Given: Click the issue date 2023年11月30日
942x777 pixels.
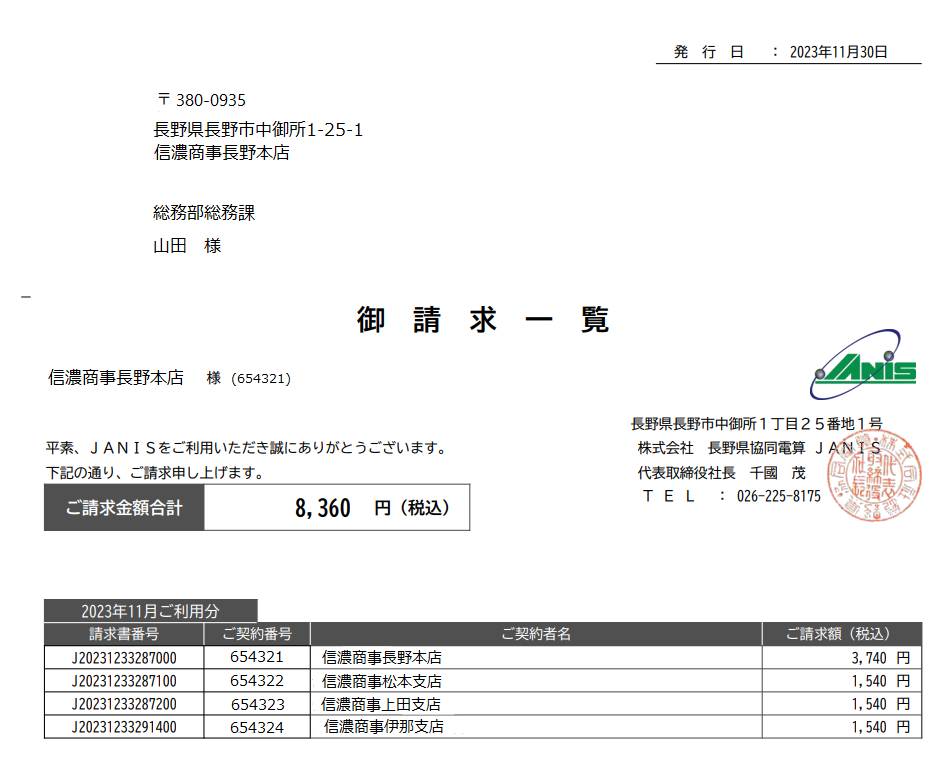Looking at the screenshot, I should pos(838,52).
